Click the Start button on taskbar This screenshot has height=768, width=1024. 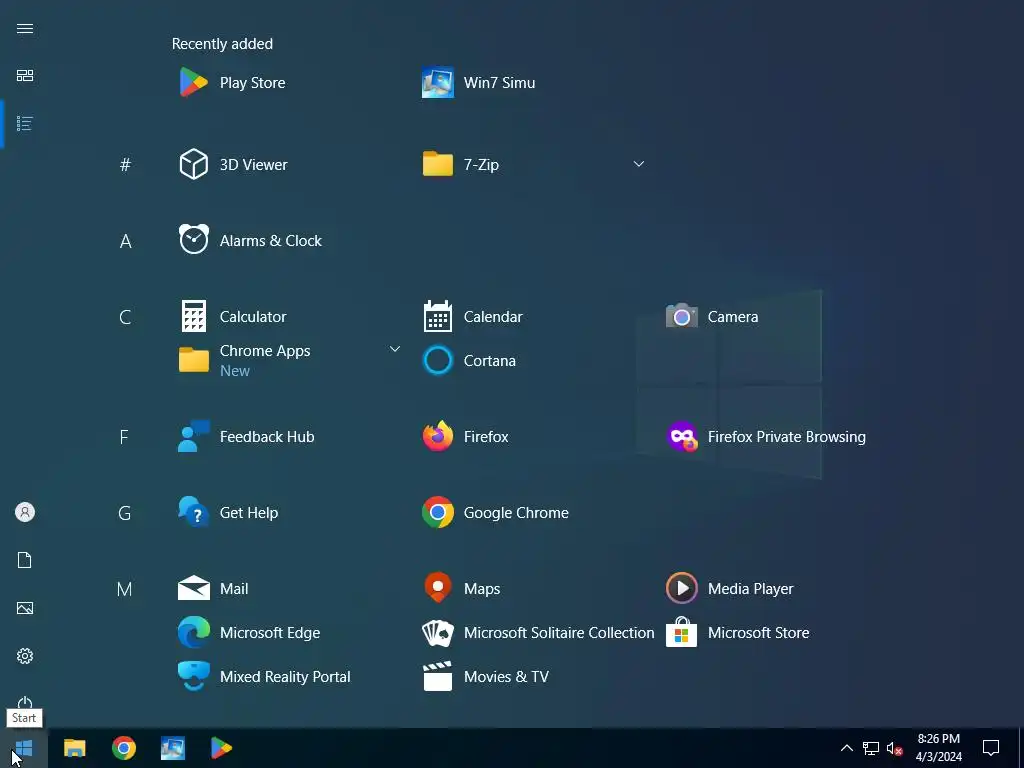[24, 748]
